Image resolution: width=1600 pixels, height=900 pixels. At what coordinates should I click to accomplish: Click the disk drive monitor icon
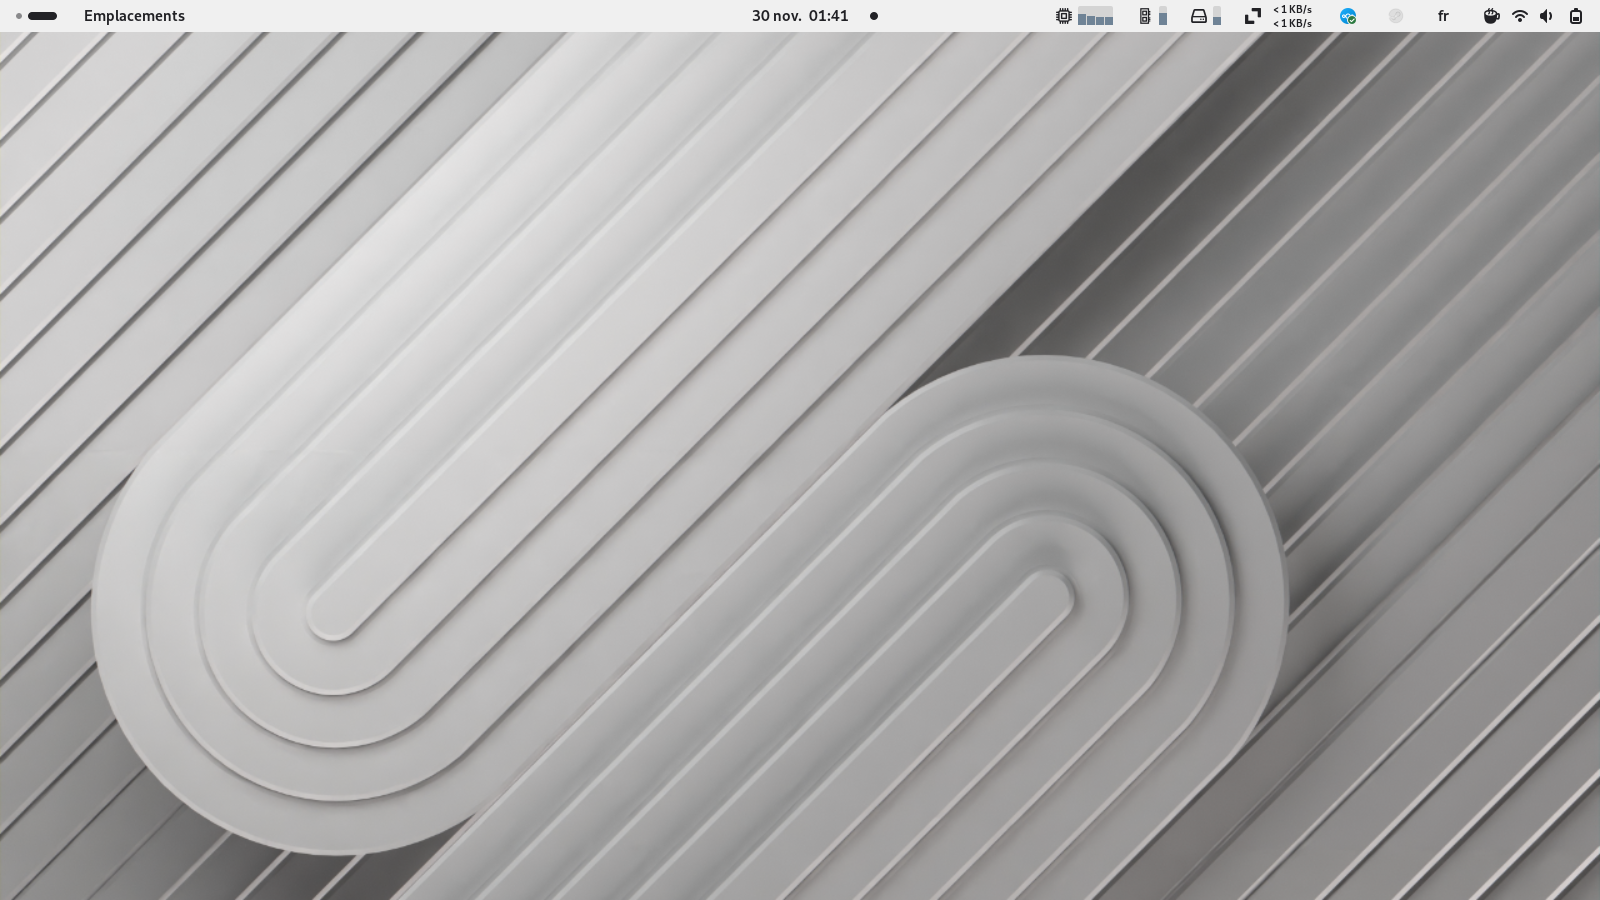coord(1199,16)
